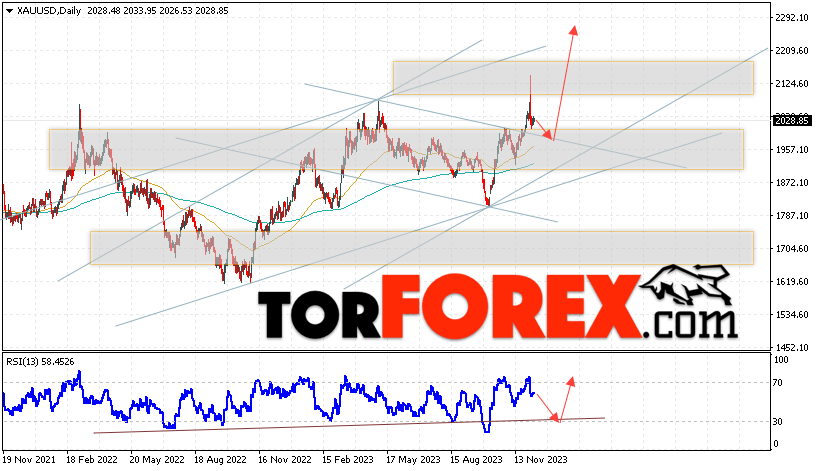Click the XAUUSD,Daily symbol title
The image size is (816, 471).
point(49,11)
